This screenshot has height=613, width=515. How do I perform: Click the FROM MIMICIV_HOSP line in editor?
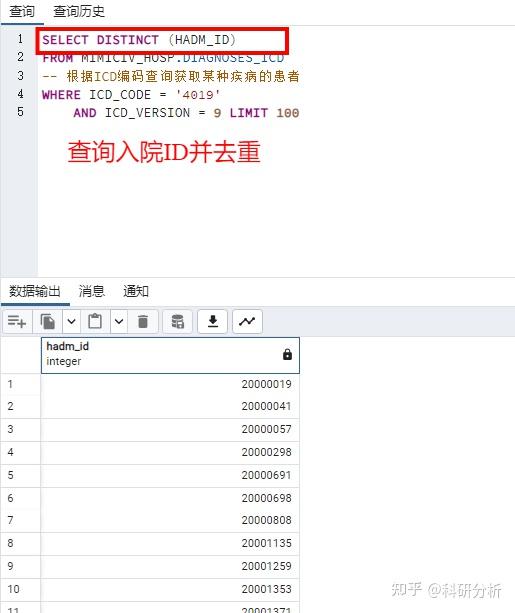pos(163,58)
